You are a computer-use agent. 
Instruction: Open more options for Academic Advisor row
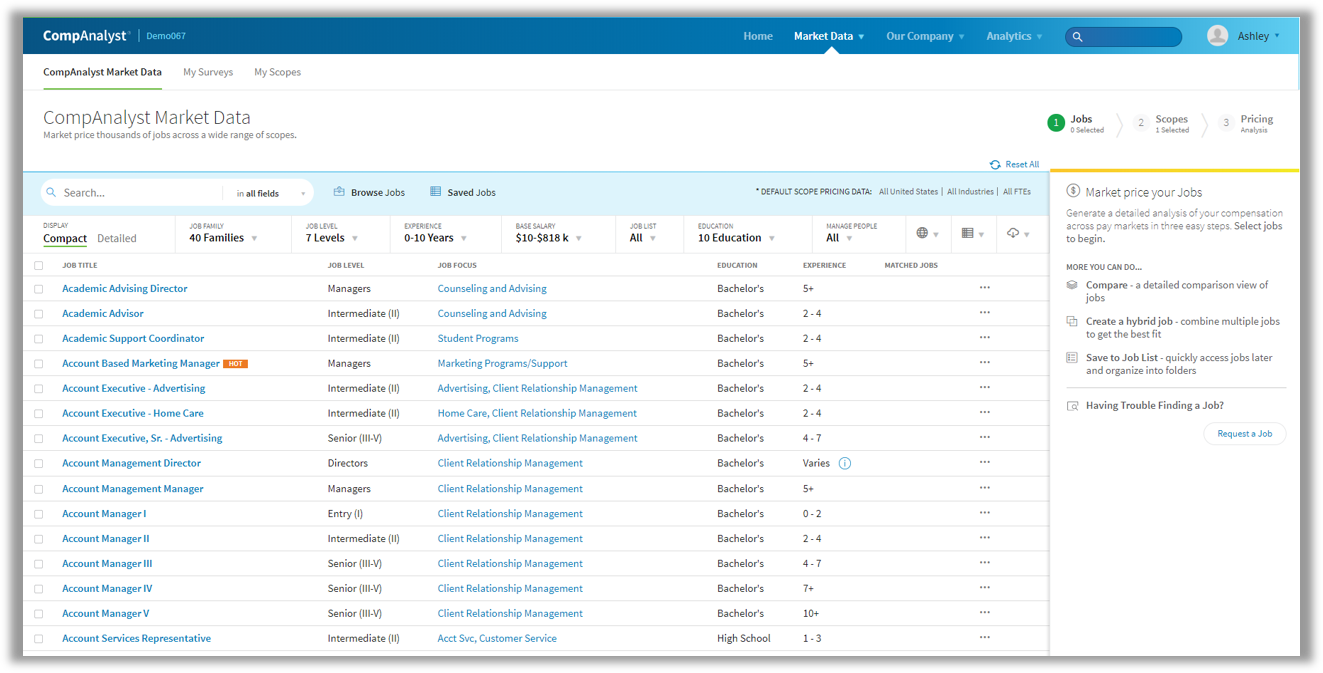tap(985, 313)
